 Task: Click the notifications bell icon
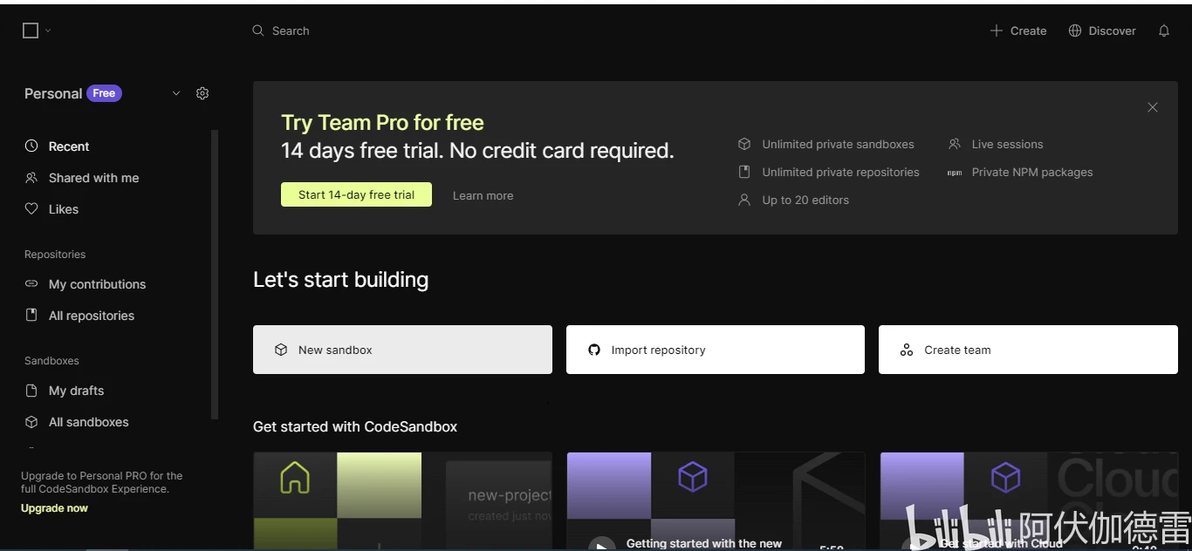(1164, 31)
